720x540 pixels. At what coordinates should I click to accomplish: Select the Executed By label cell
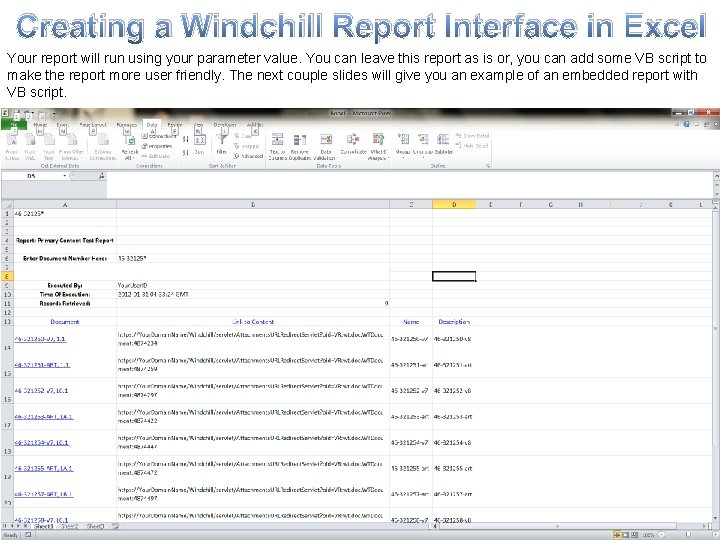65,285
